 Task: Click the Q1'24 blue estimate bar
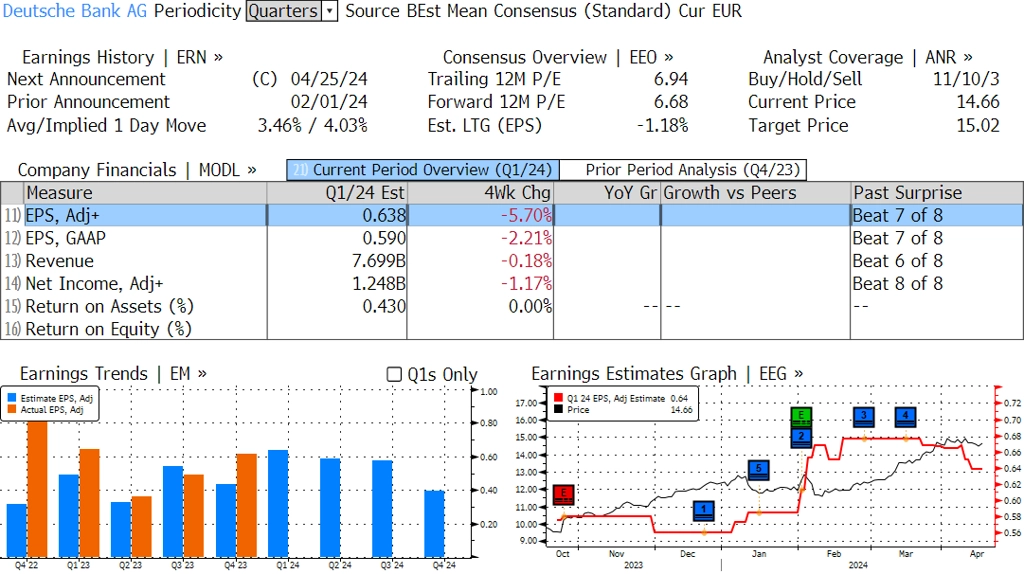[278, 503]
